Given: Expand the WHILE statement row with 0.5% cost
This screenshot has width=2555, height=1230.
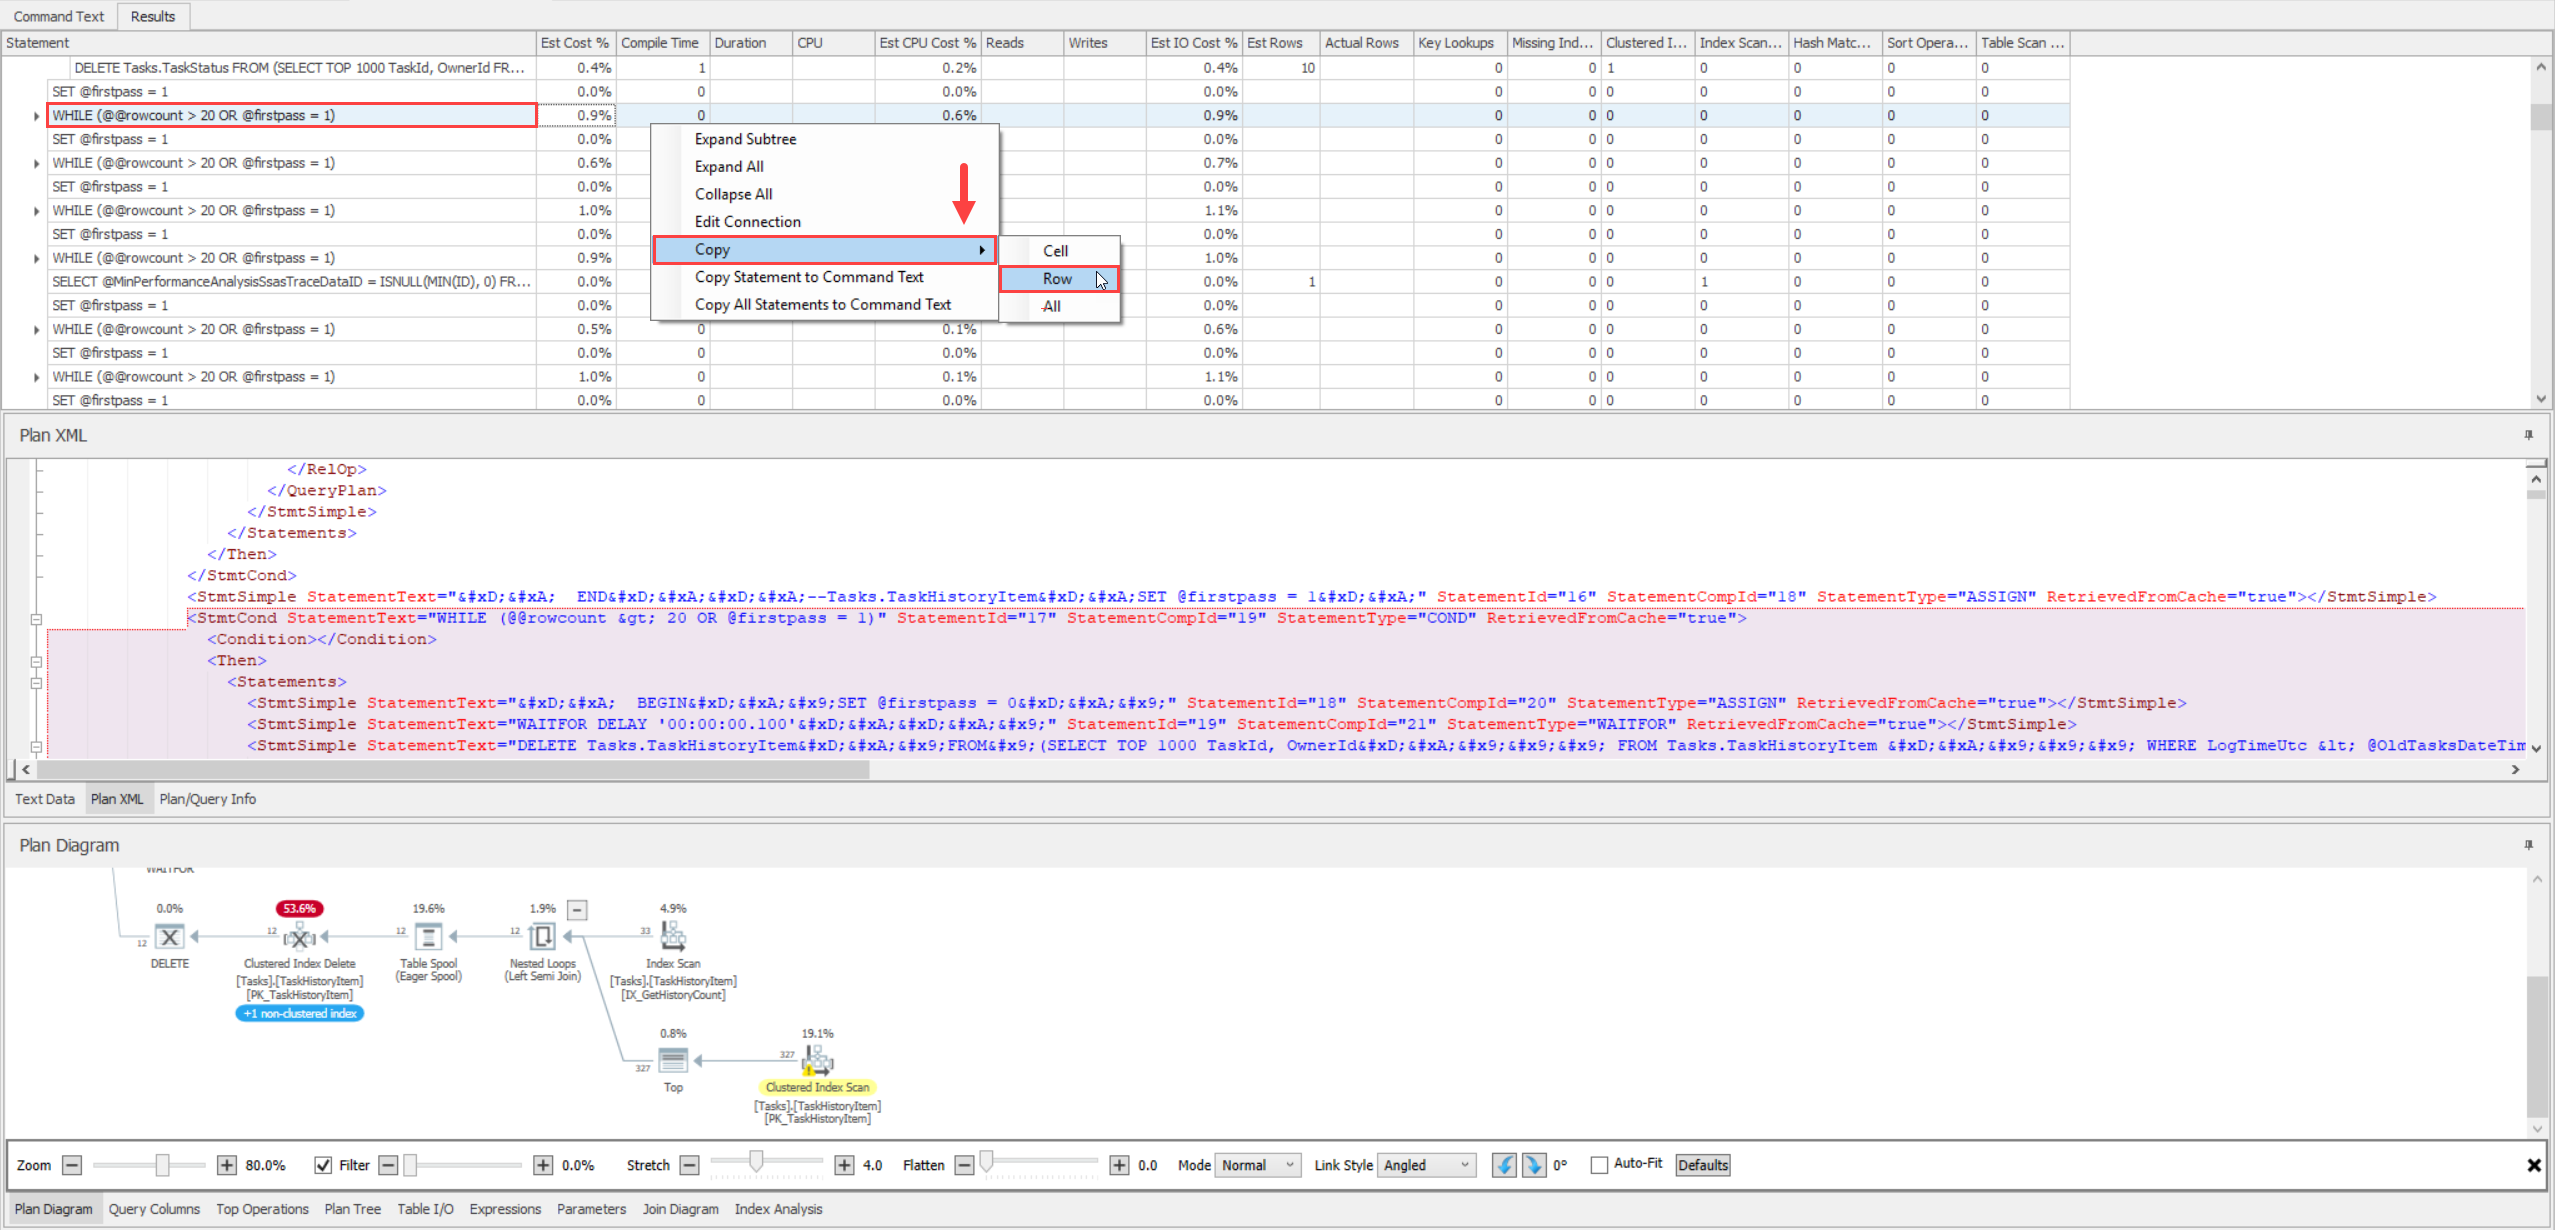Looking at the screenshot, I should (x=36, y=330).
